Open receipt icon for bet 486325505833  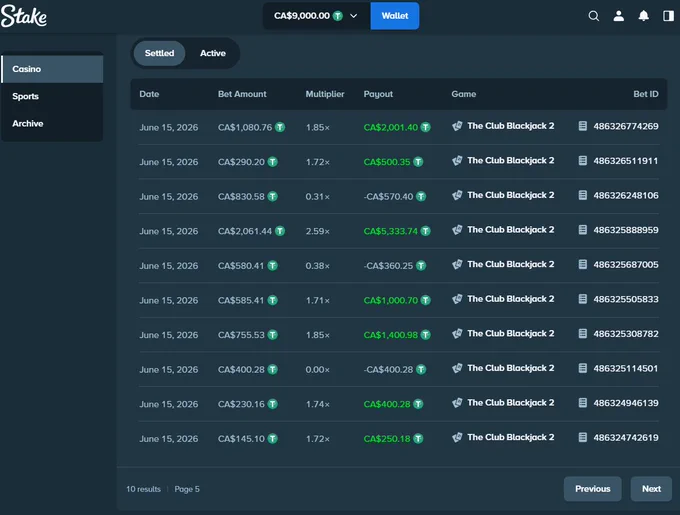click(583, 299)
